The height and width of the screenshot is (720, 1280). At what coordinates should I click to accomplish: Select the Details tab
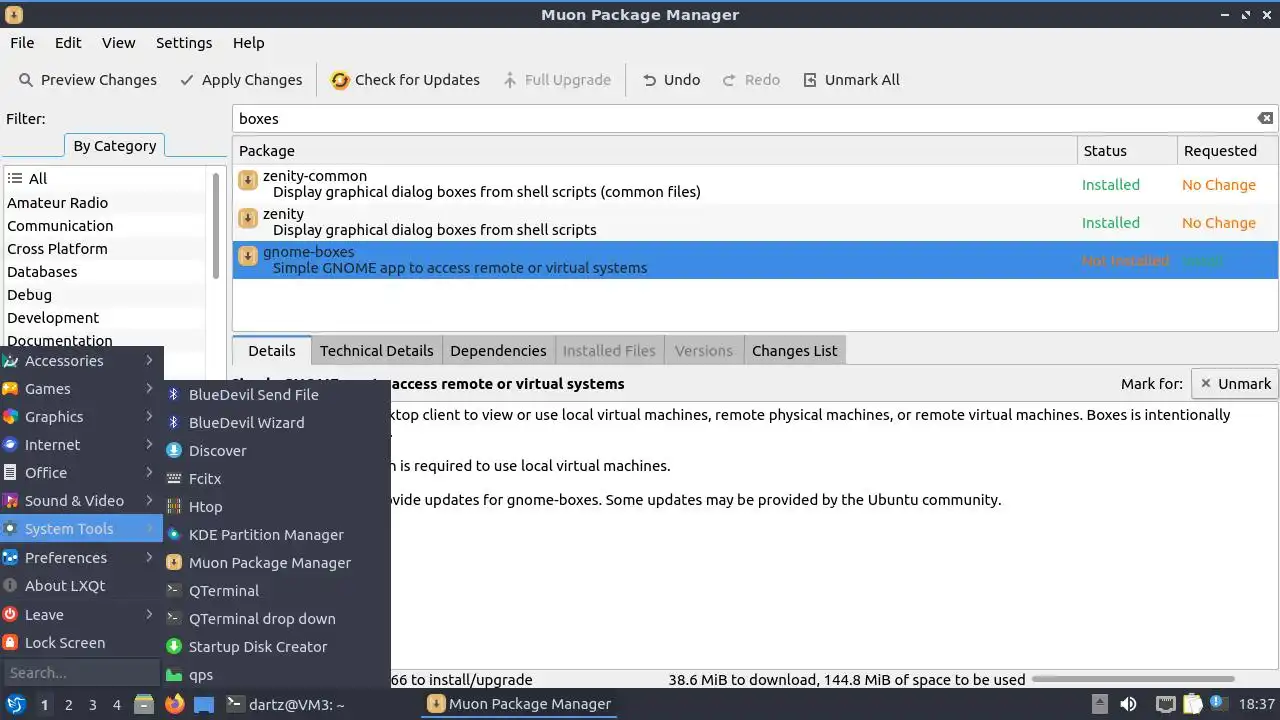272,351
